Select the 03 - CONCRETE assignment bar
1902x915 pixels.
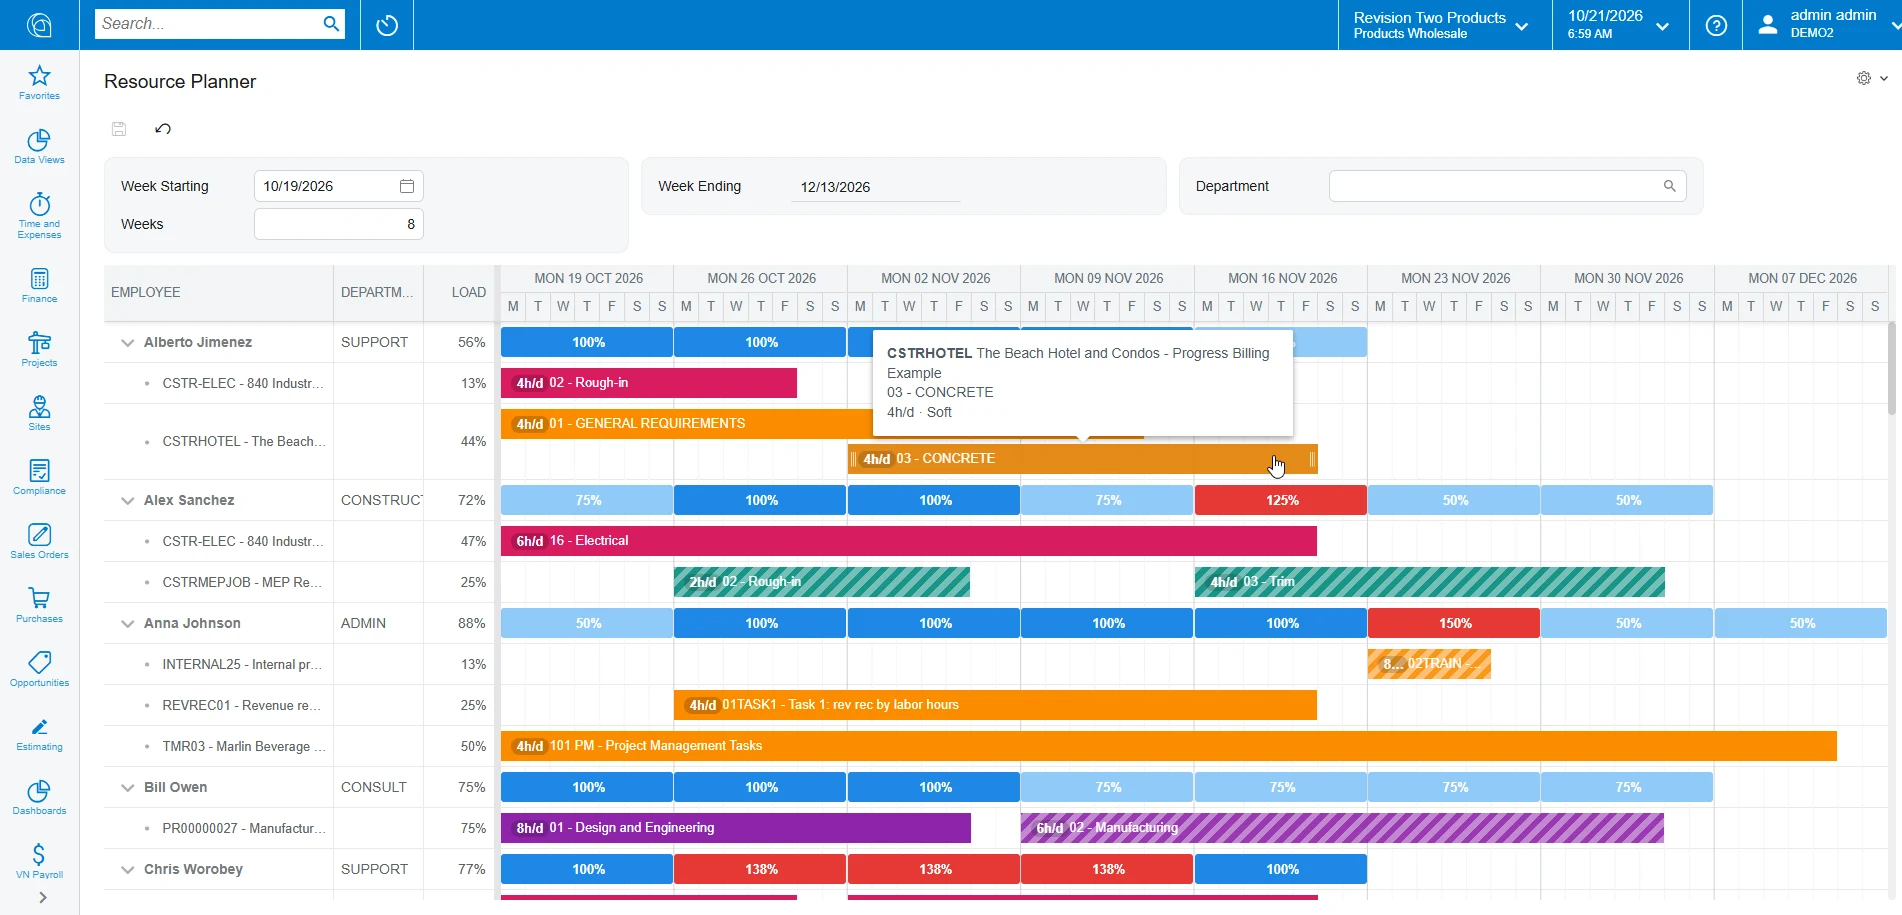point(1082,459)
